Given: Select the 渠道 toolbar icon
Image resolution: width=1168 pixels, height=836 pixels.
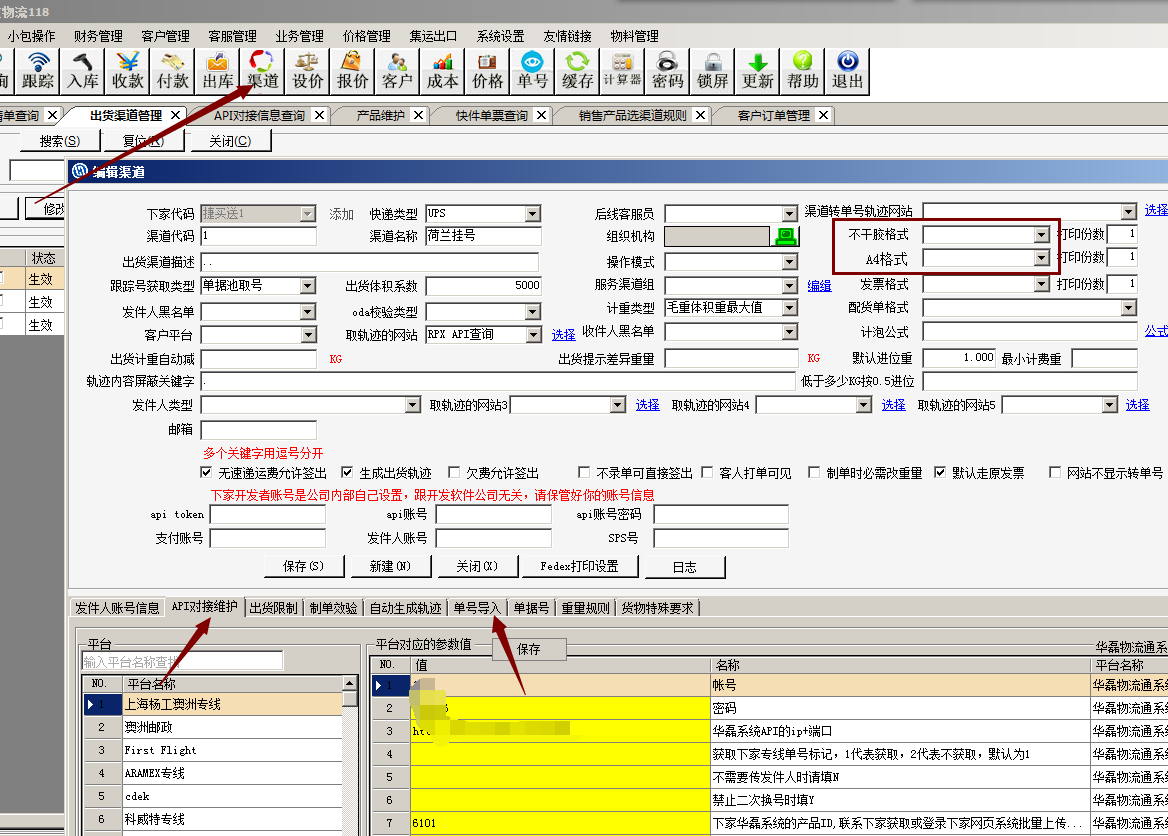Looking at the screenshot, I should pyautogui.click(x=262, y=72).
